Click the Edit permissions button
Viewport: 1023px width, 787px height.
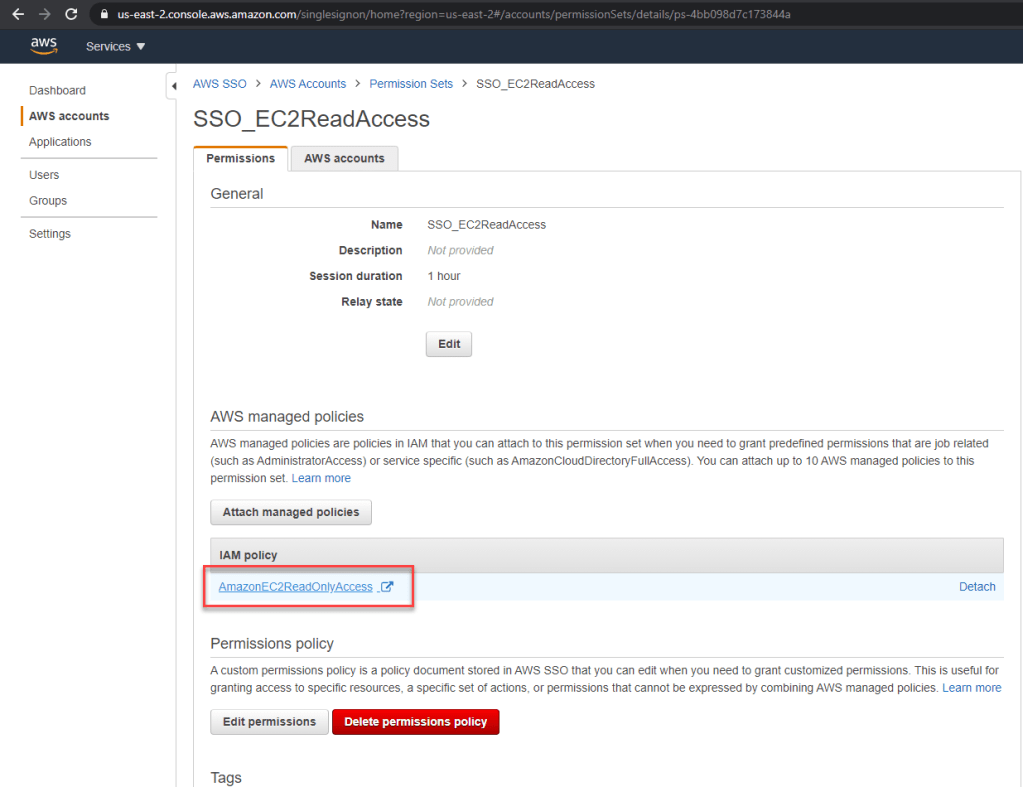point(269,721)
